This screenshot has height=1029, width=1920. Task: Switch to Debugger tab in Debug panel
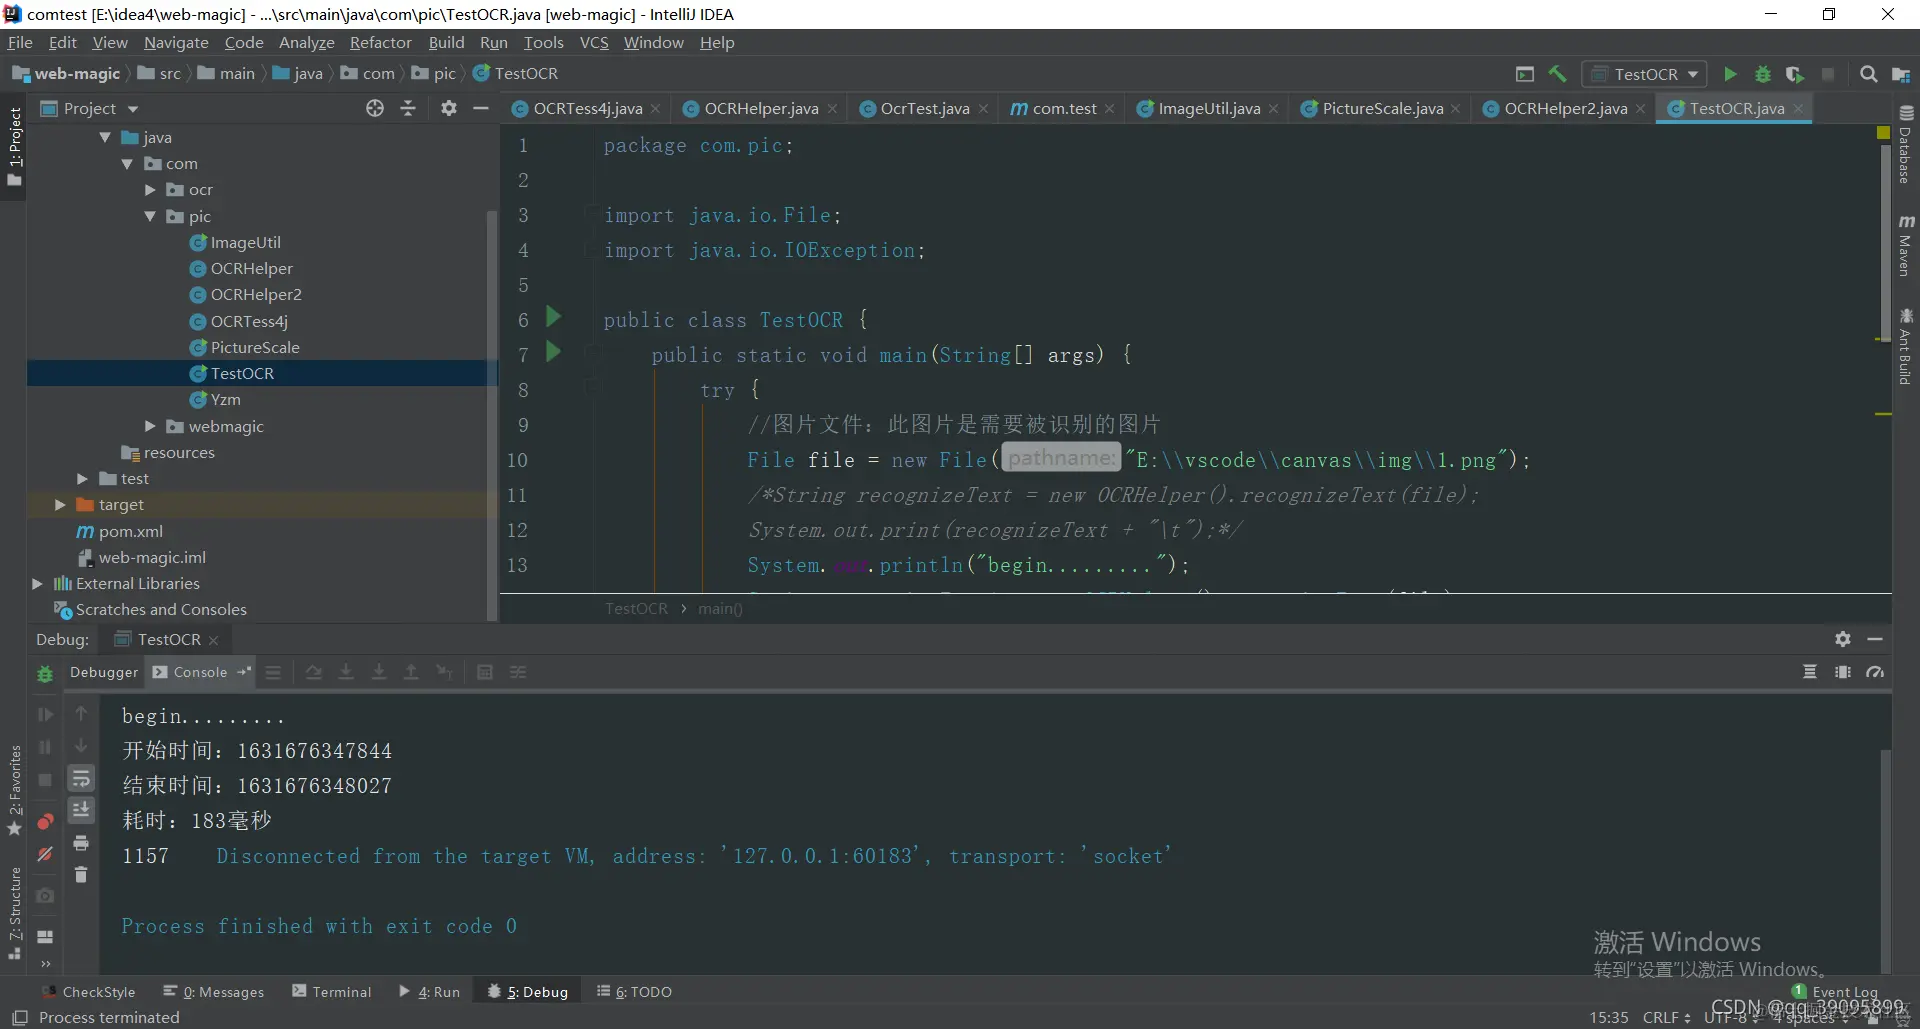pos(104,672)
